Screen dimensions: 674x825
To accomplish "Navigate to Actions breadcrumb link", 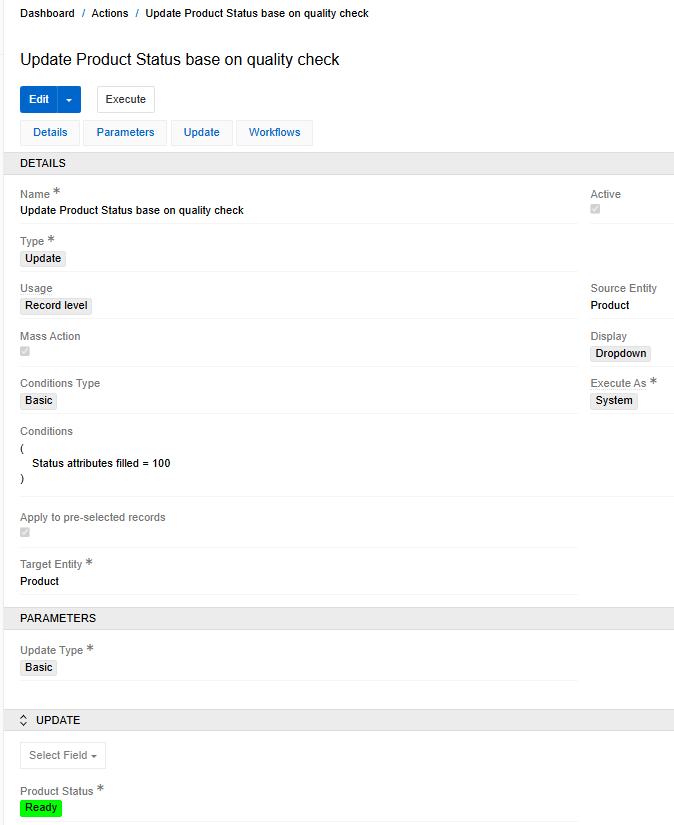I will coord(110,14).
